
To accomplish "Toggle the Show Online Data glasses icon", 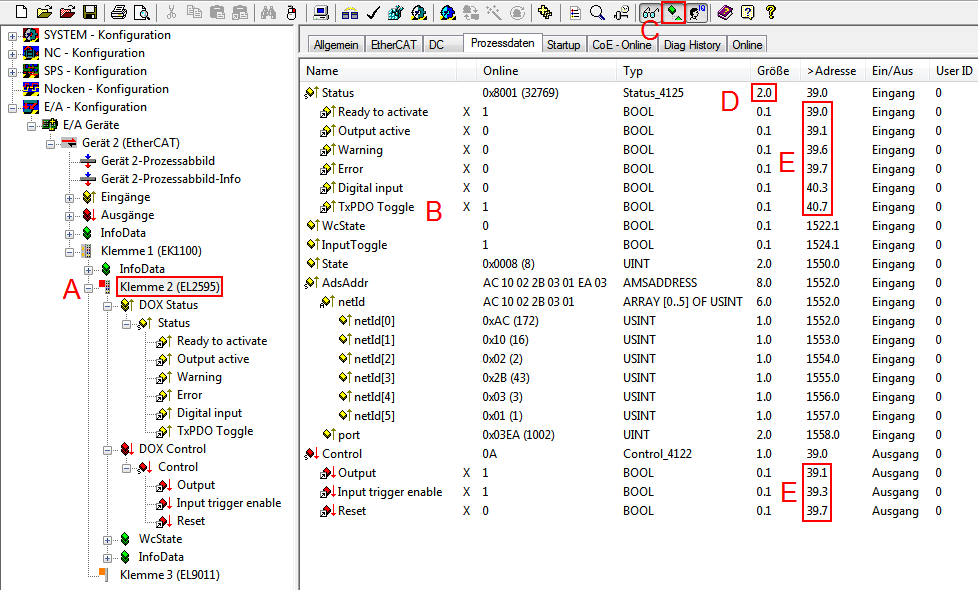I will click(650, 12).
